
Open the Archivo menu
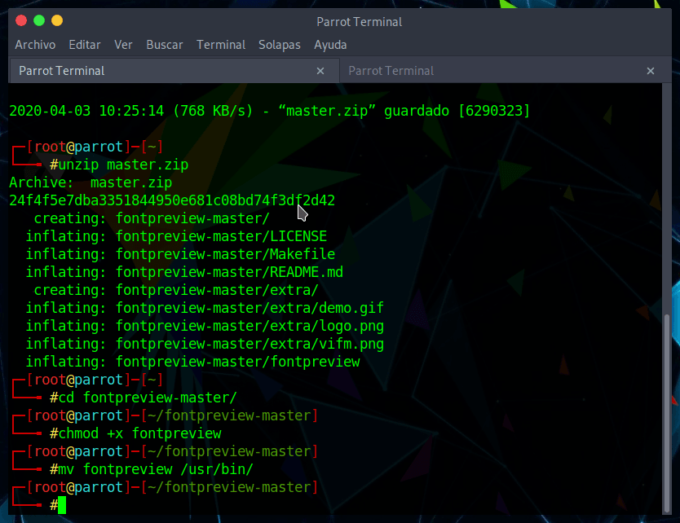tap(35, 45)
